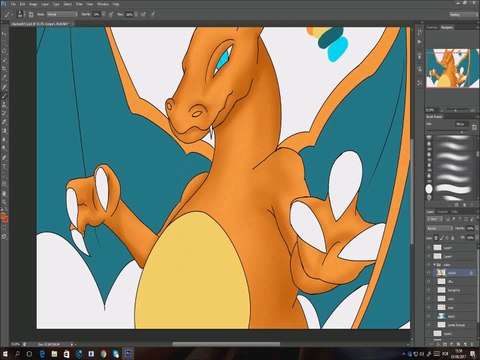Select the Pen tool
The height and width of the screenshot is (360, 480).
(4, 157)
